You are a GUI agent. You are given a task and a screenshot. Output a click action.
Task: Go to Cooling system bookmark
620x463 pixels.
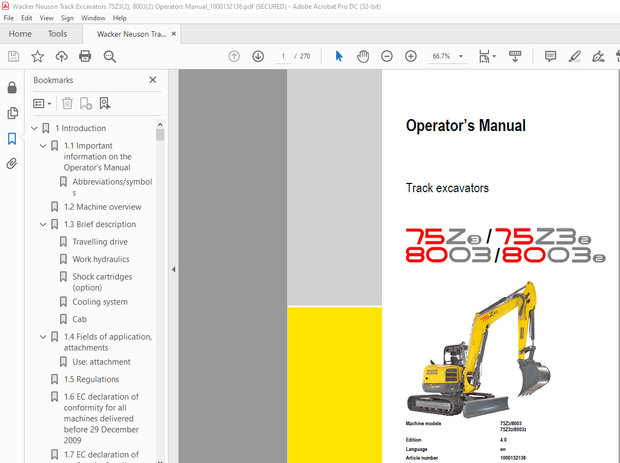(x=100, y=302)
